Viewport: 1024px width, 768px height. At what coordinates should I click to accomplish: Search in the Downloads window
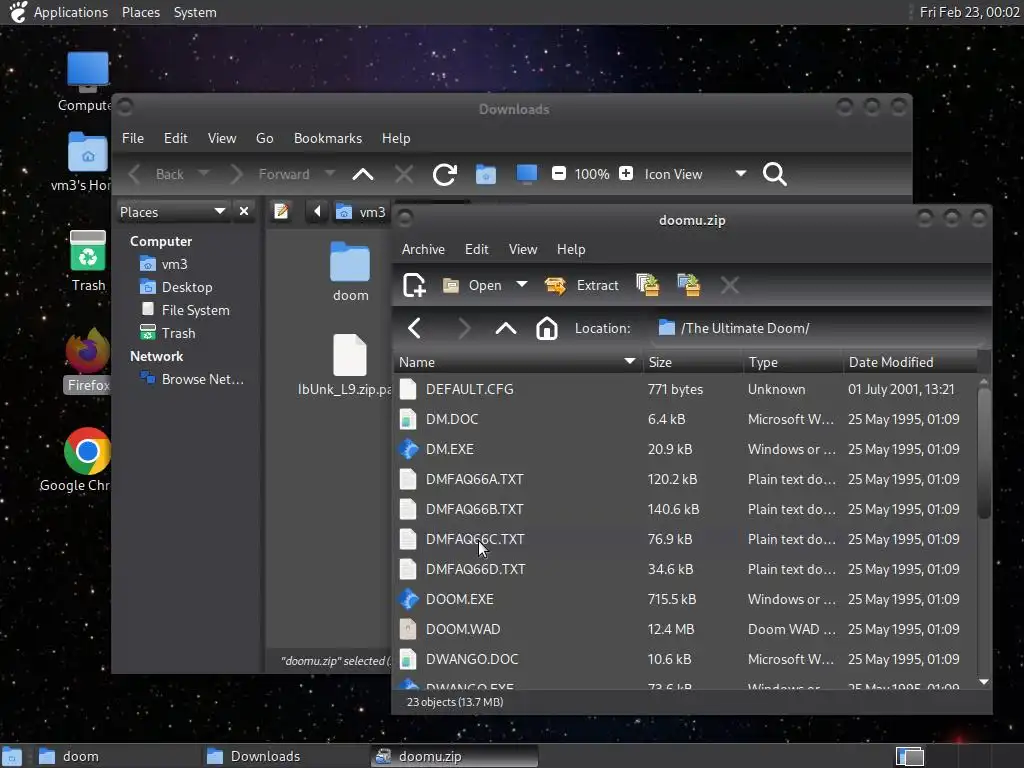775,174
